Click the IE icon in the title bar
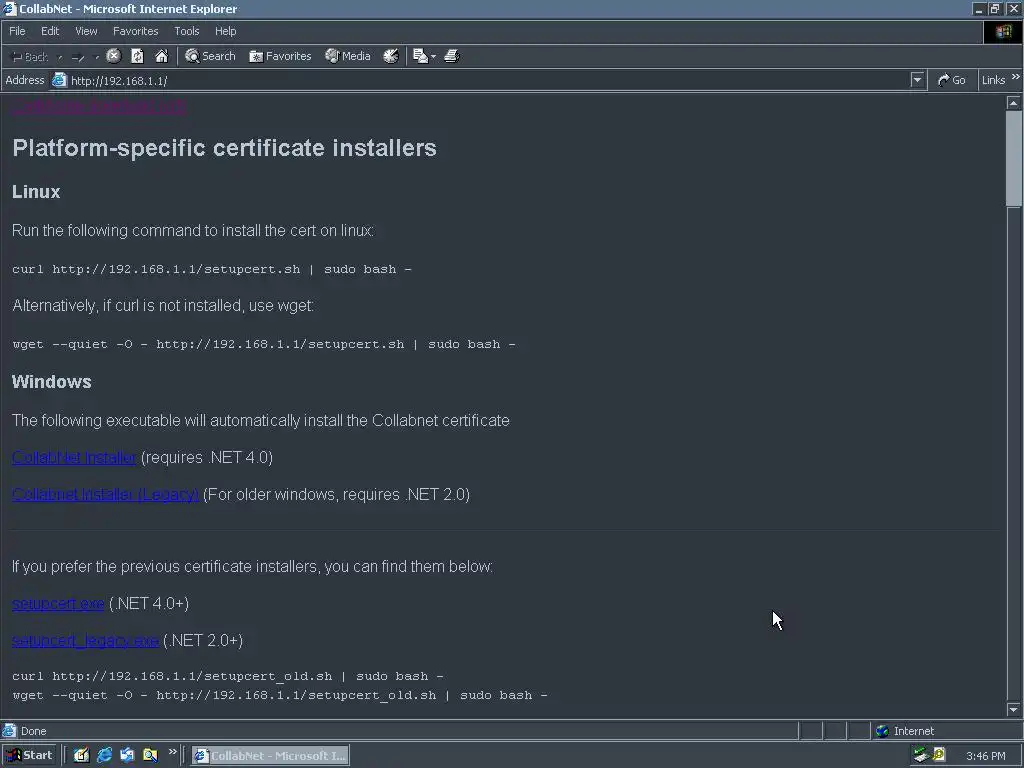This screenshot has width=1024, height=768. click(9, 9)
